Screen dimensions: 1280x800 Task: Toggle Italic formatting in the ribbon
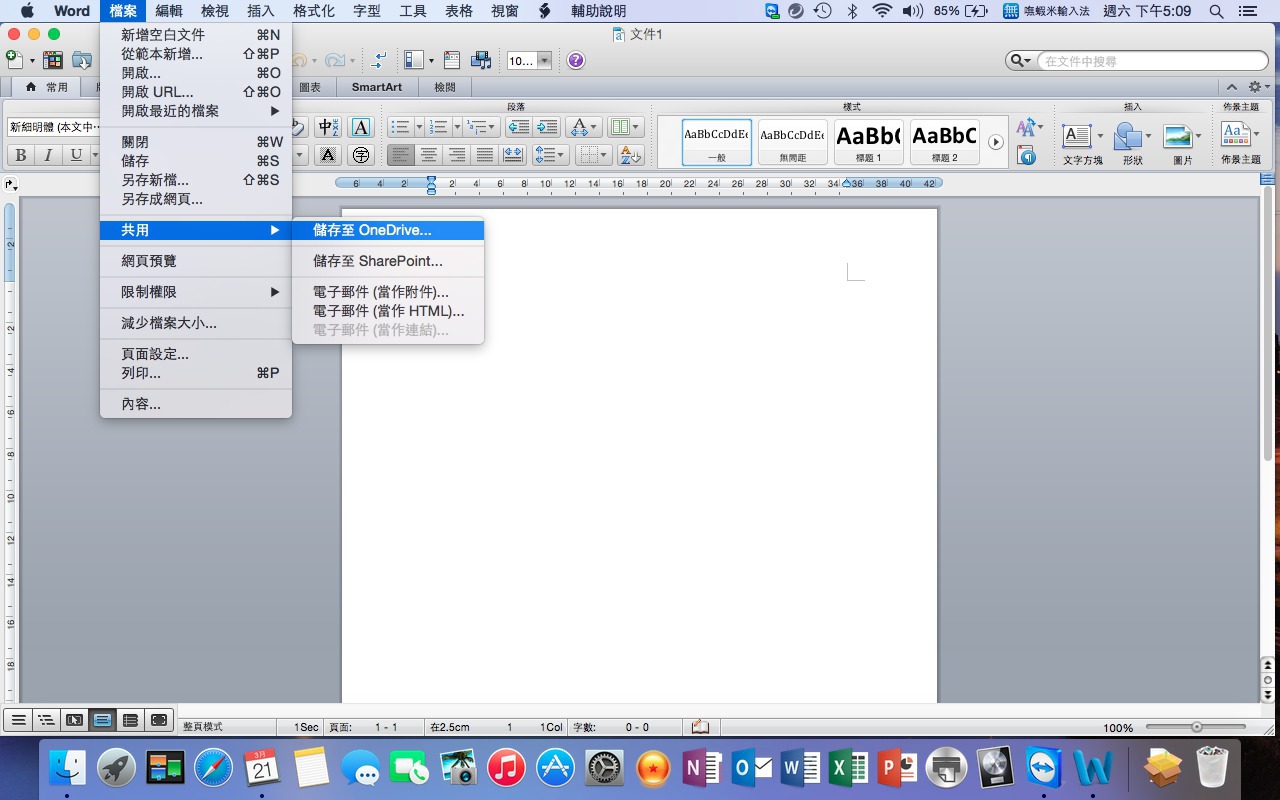point(47,155)
